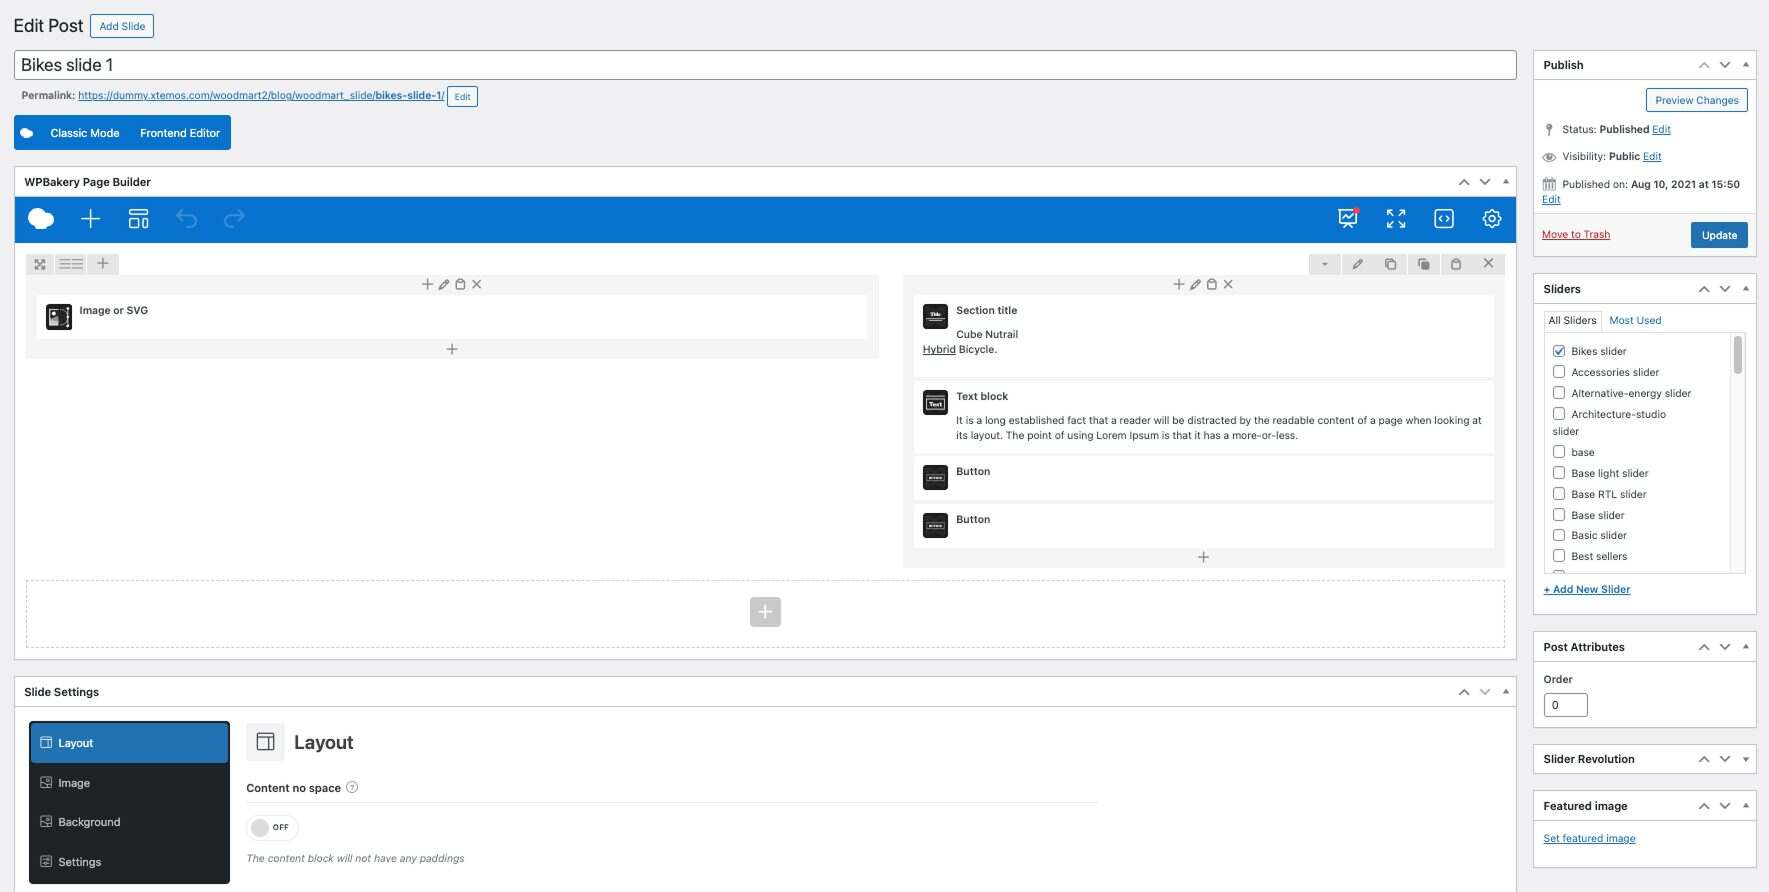Open the Settings tab in Slide Settings
Image resolution: width=1769 pixels, height=892 pixels.
129,862
